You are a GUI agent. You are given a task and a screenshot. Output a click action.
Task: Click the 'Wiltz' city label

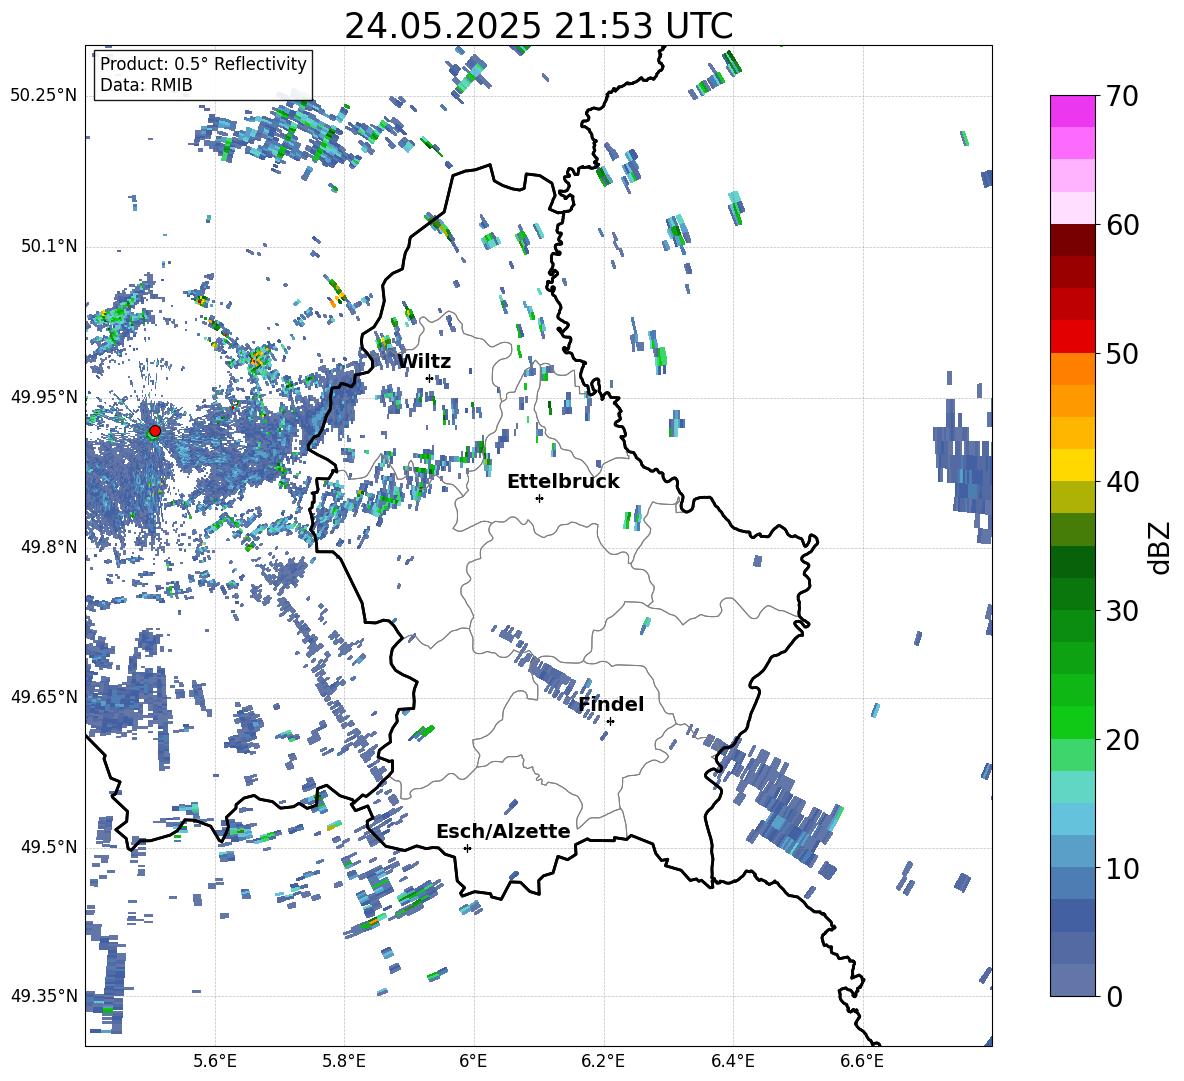[x=424, y=361]
